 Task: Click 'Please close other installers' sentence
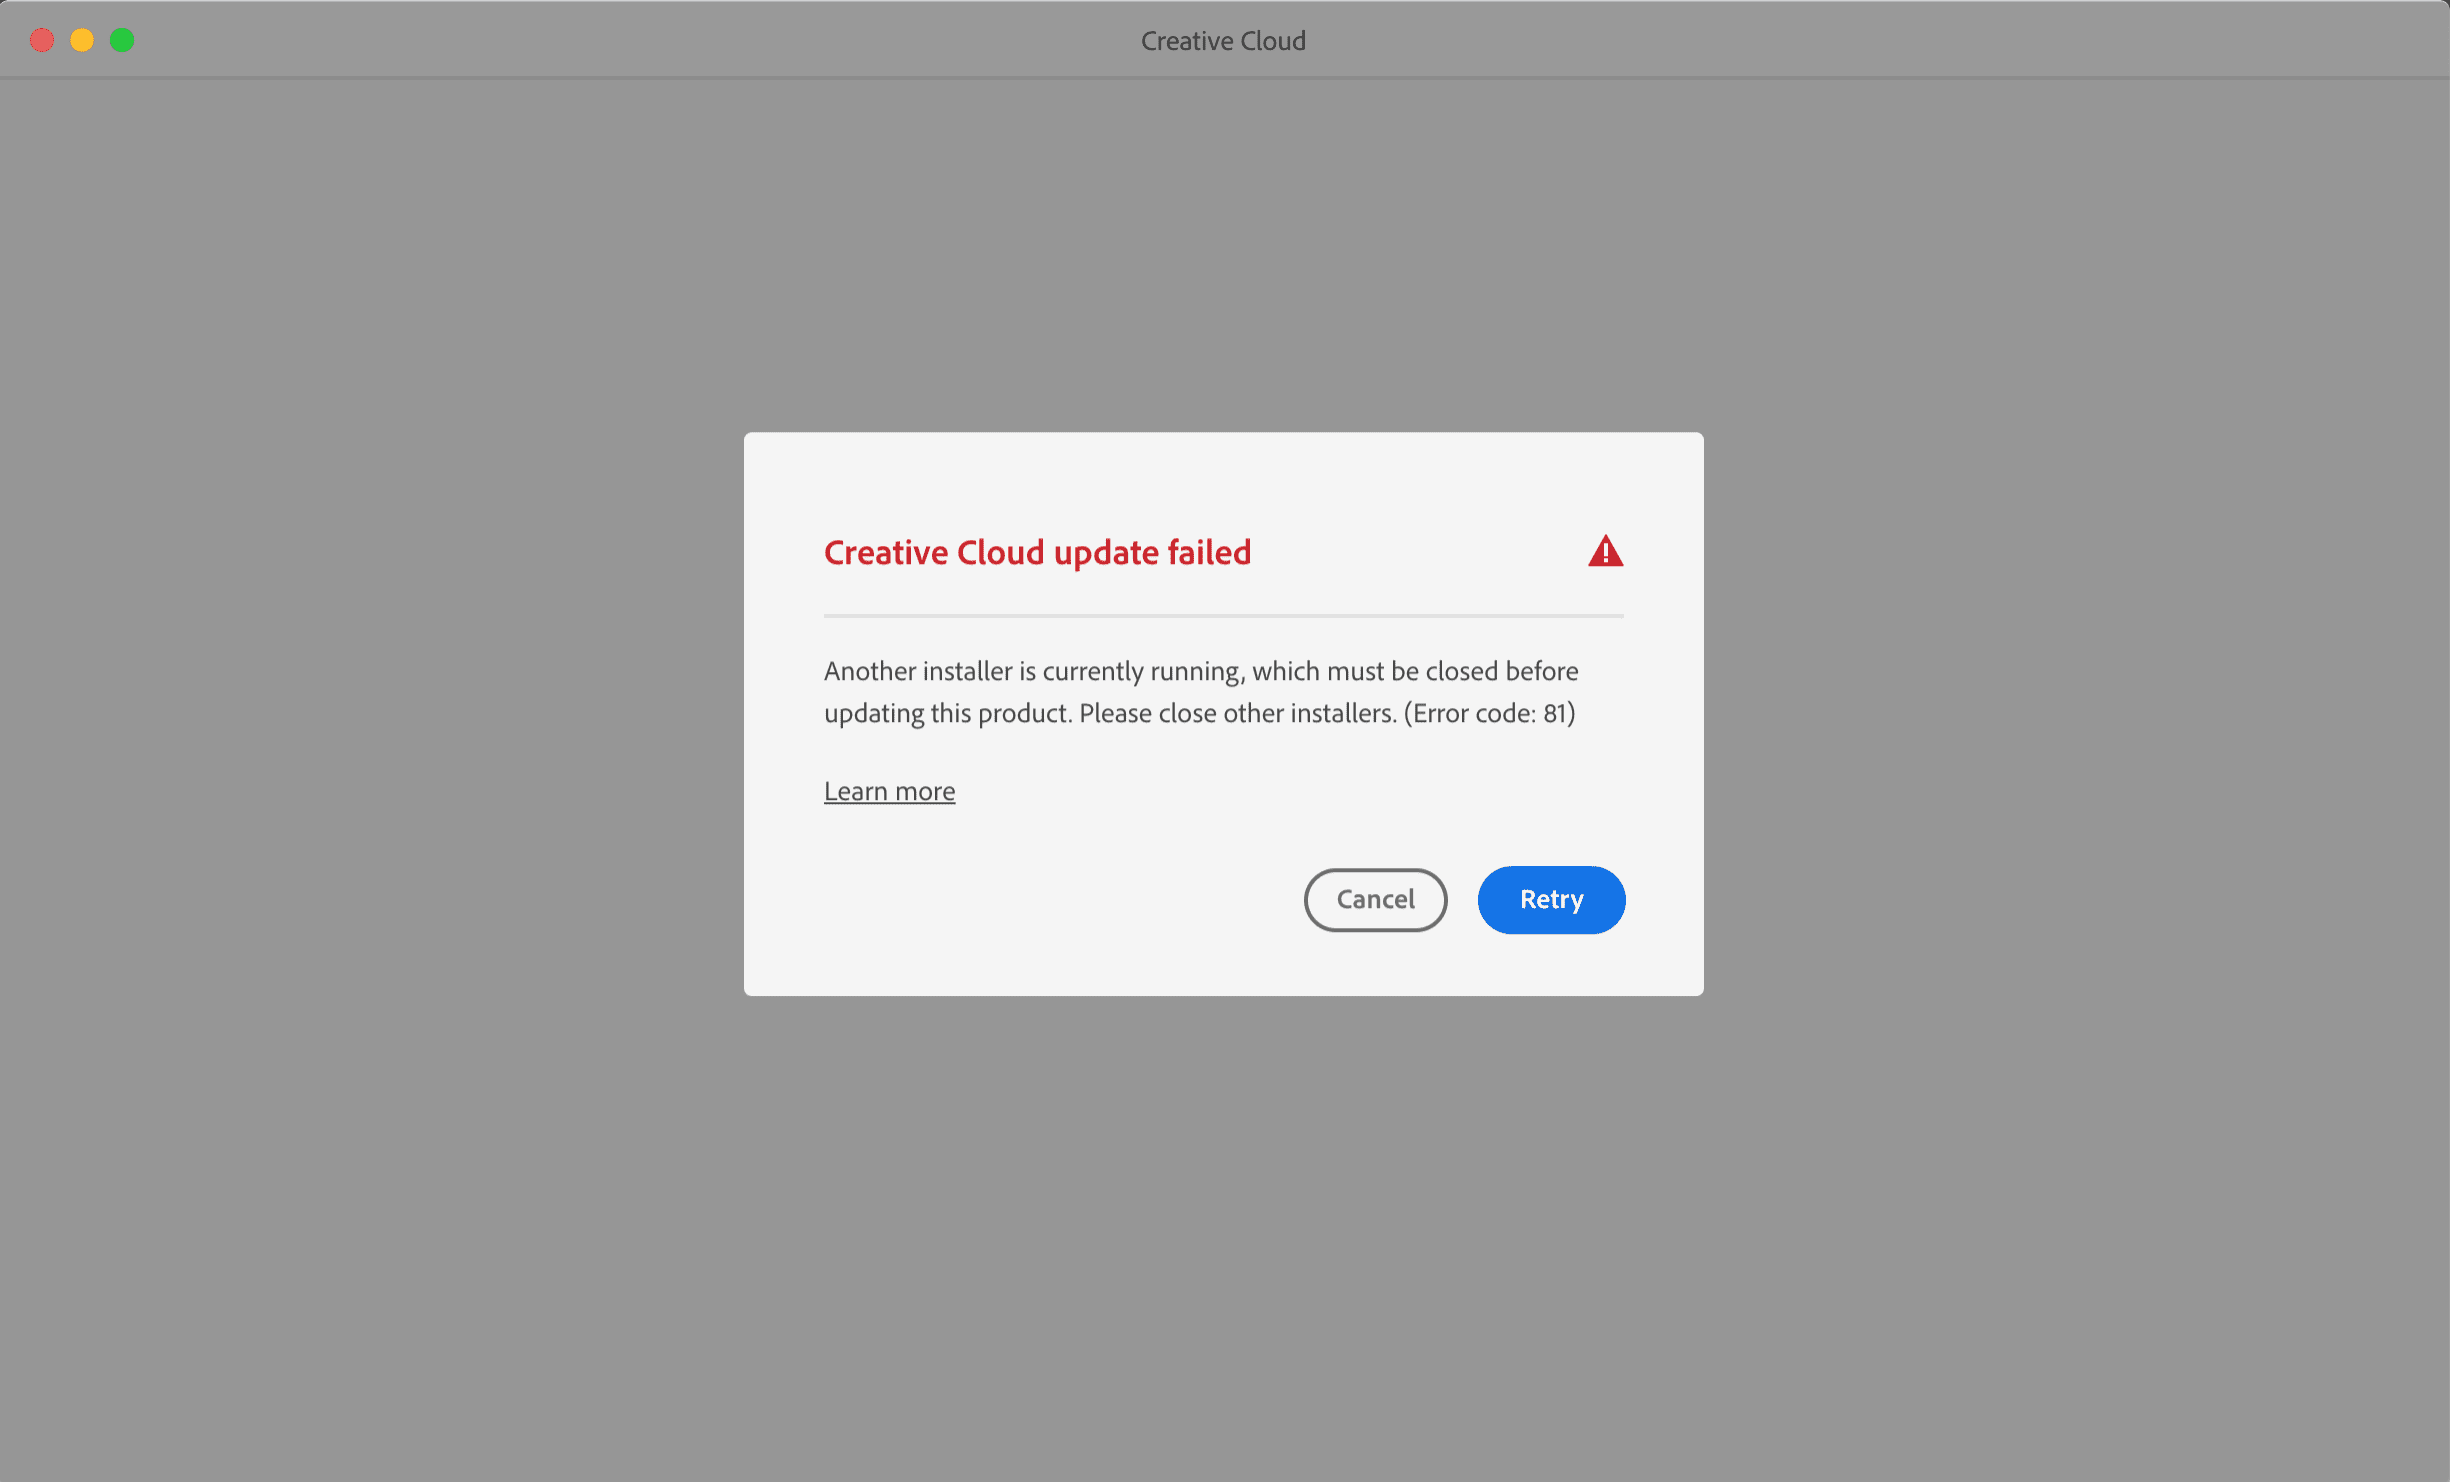point(1237,713)
